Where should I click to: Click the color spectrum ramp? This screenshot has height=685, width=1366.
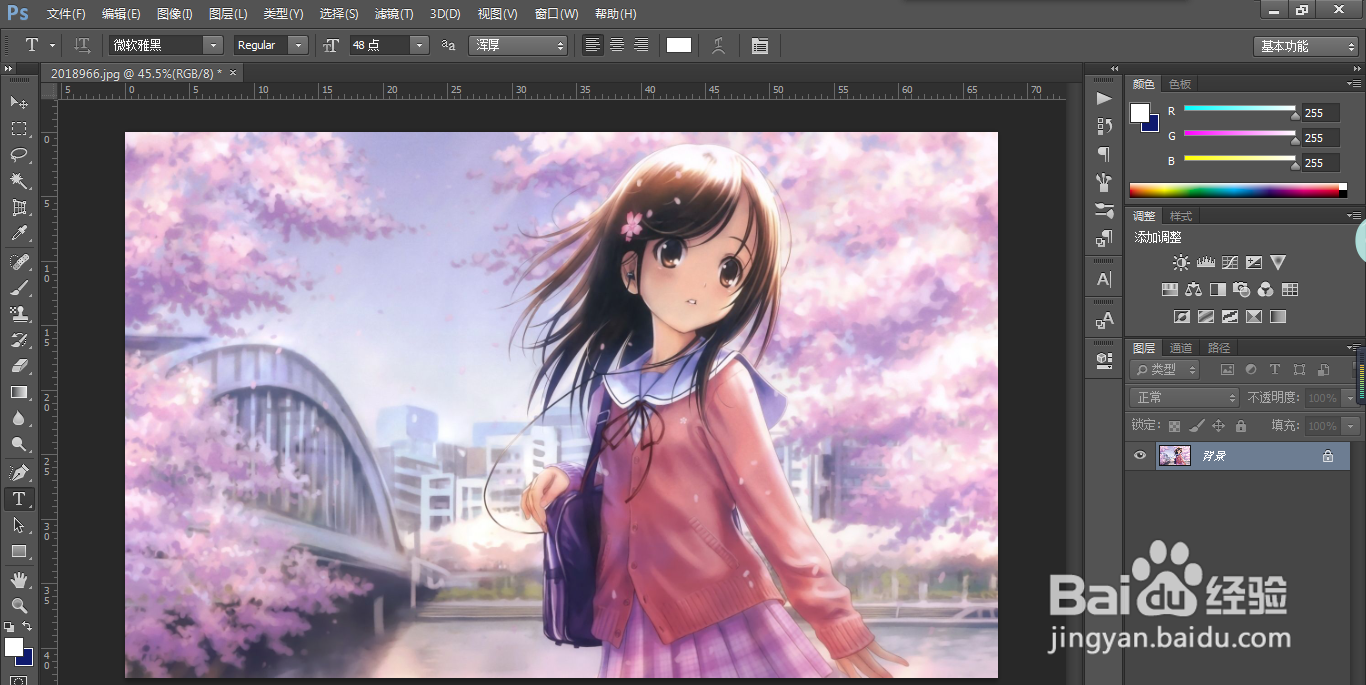coord(1238,190)
